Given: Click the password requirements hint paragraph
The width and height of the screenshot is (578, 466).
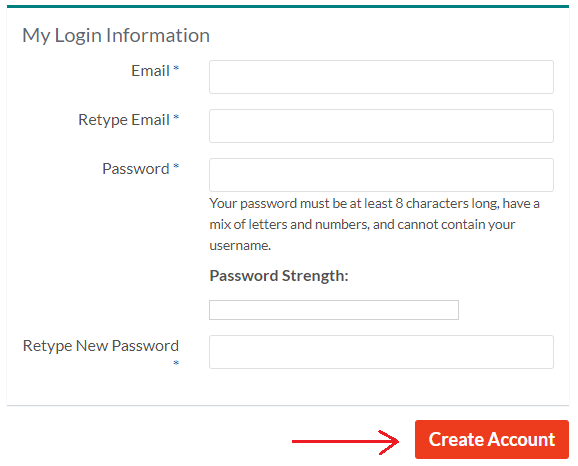Looking at the screenshot, I should (375, 224).
